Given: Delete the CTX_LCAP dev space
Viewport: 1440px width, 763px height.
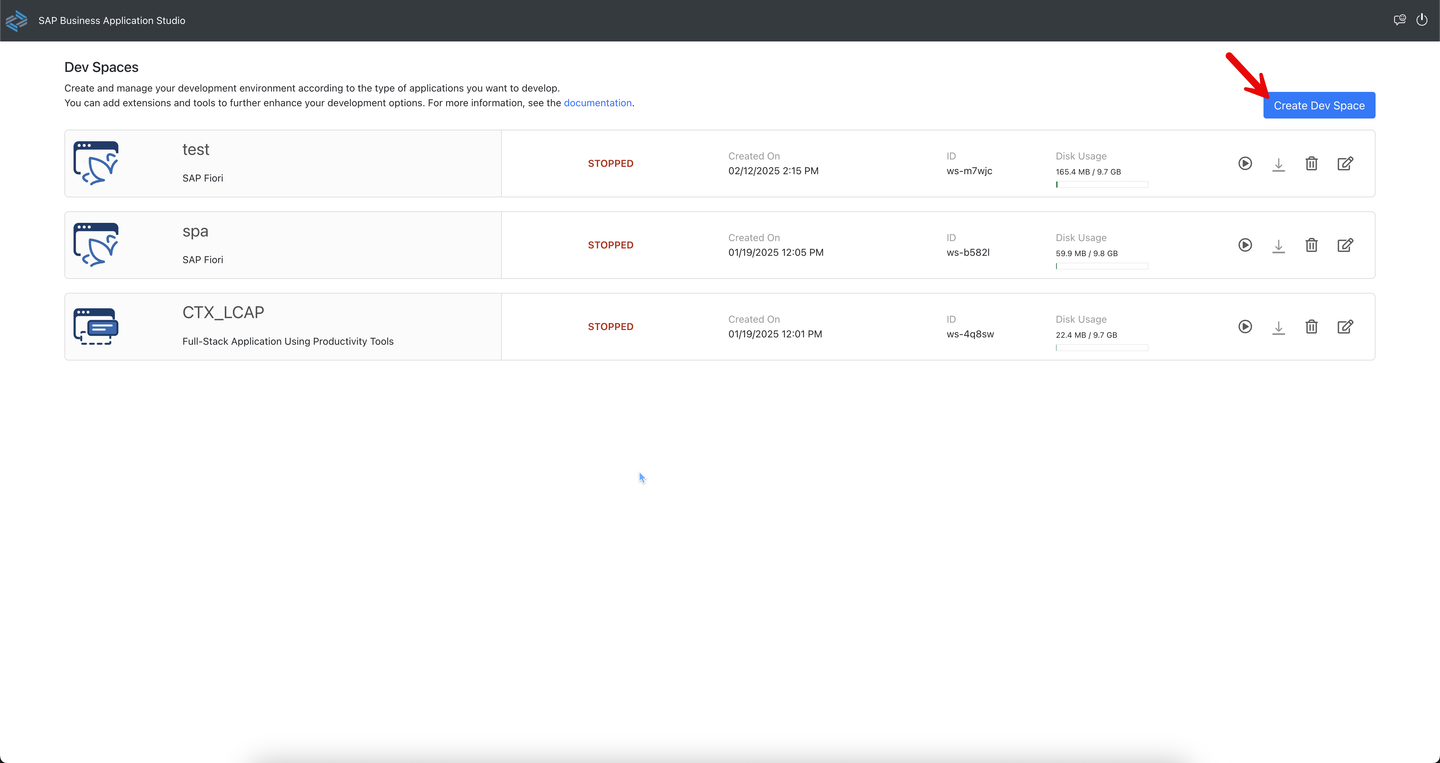Looking at the screenshot, I should [x=1312, y=326].
